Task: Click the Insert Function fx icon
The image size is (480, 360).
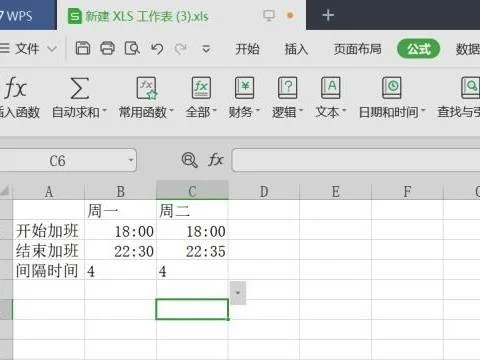Action: pos(15,88)
